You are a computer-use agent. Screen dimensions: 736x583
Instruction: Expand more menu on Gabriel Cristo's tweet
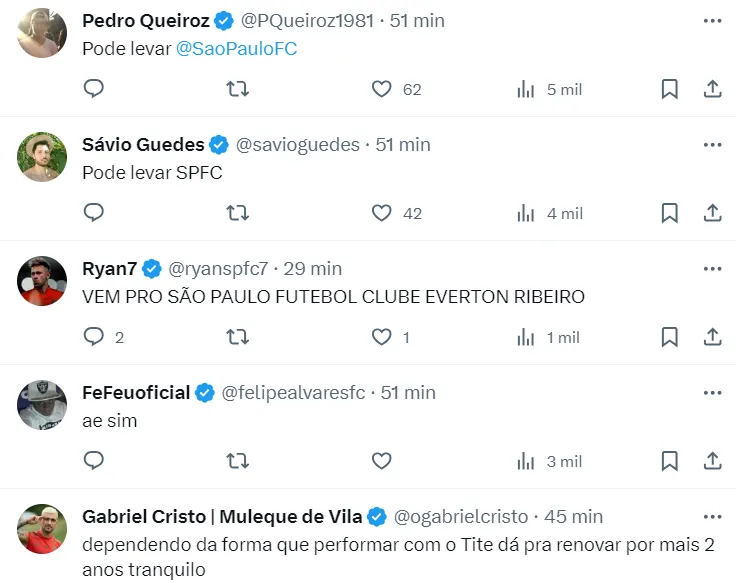pyautogui.click(x=712, y=516)
